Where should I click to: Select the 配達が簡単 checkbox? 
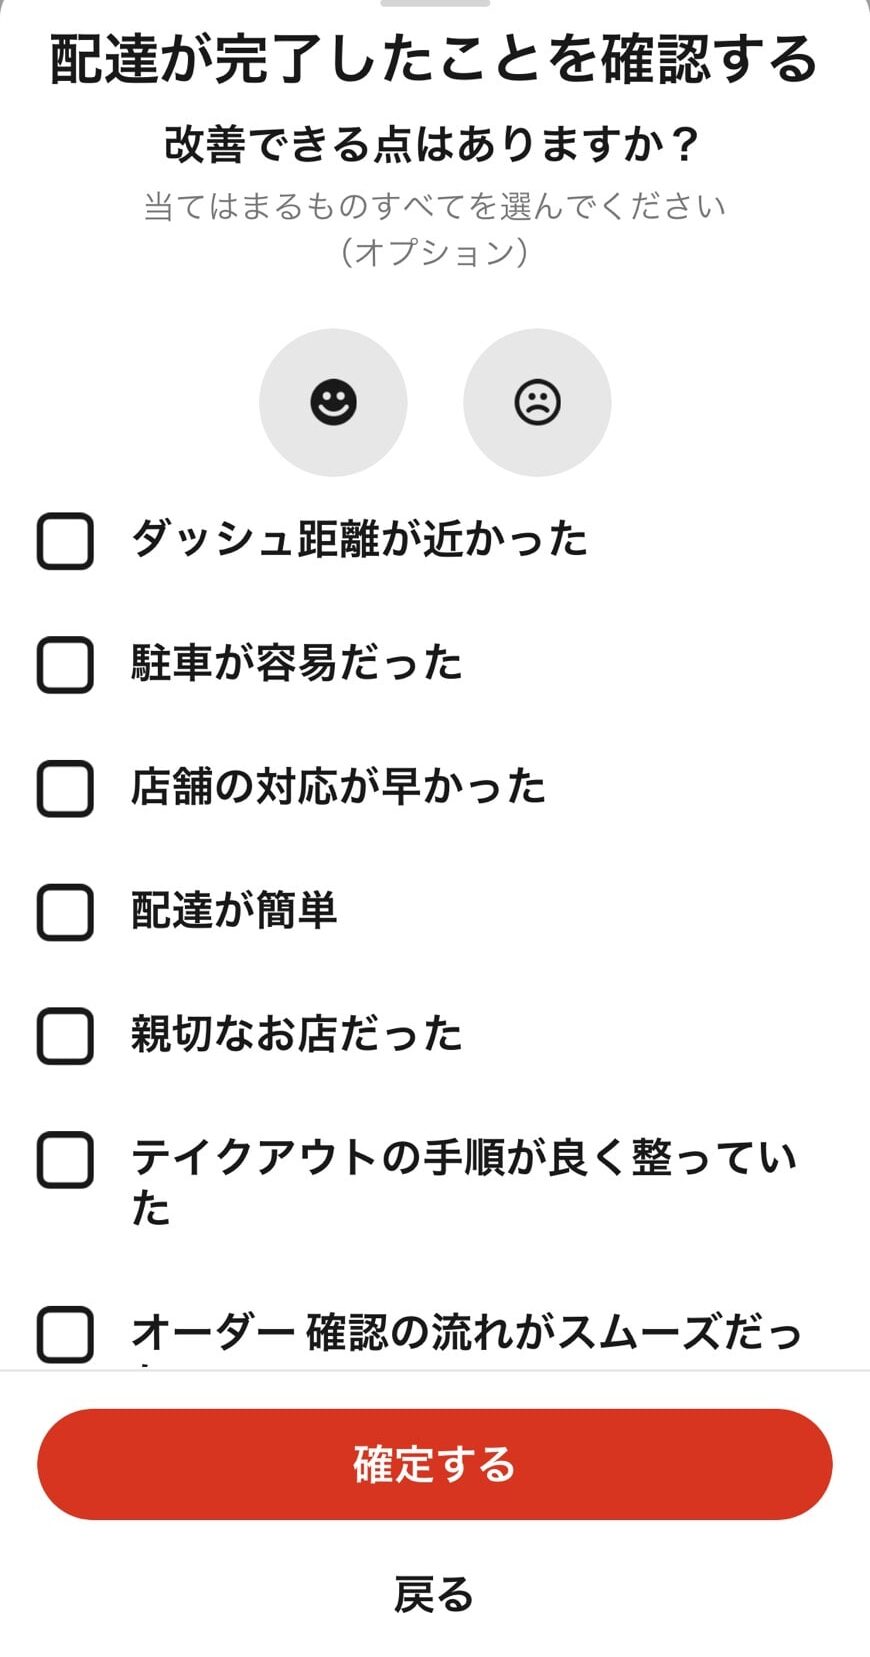65,912
